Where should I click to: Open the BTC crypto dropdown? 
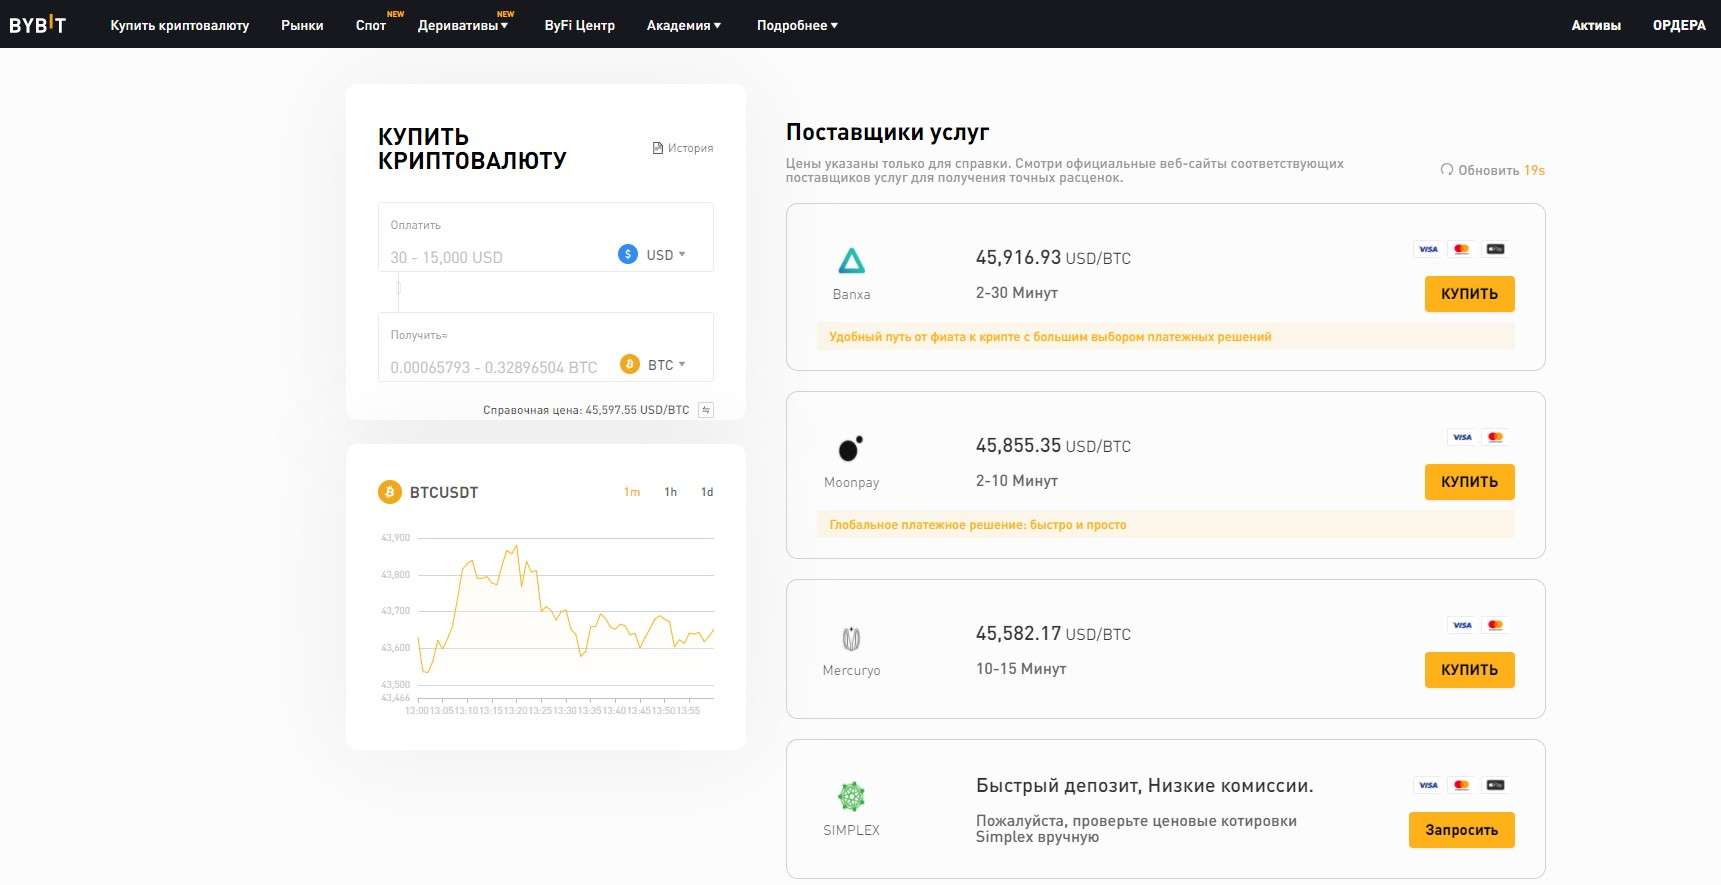coord(666,365)
